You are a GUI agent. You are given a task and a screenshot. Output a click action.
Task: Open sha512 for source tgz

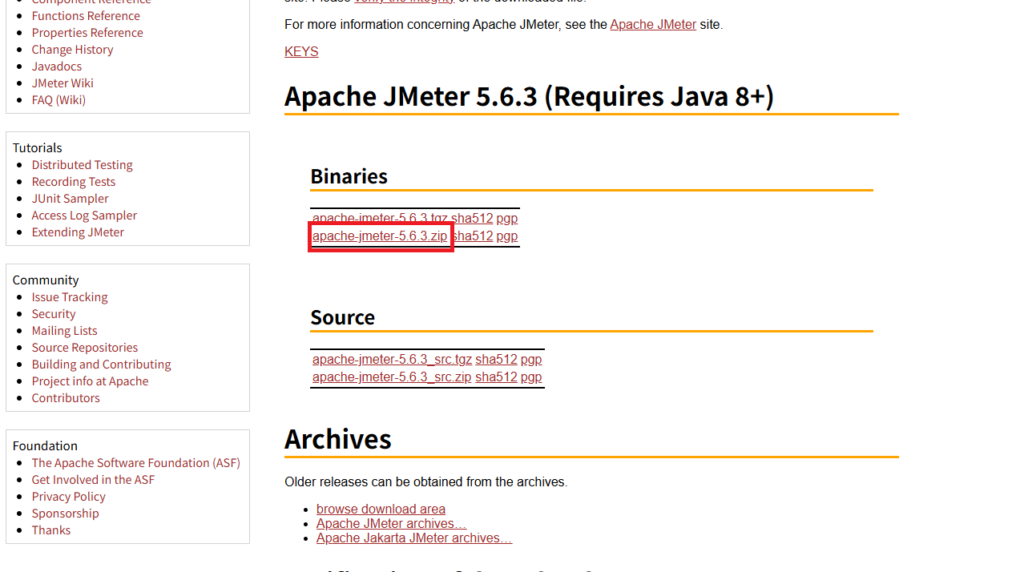coord(496,359)
